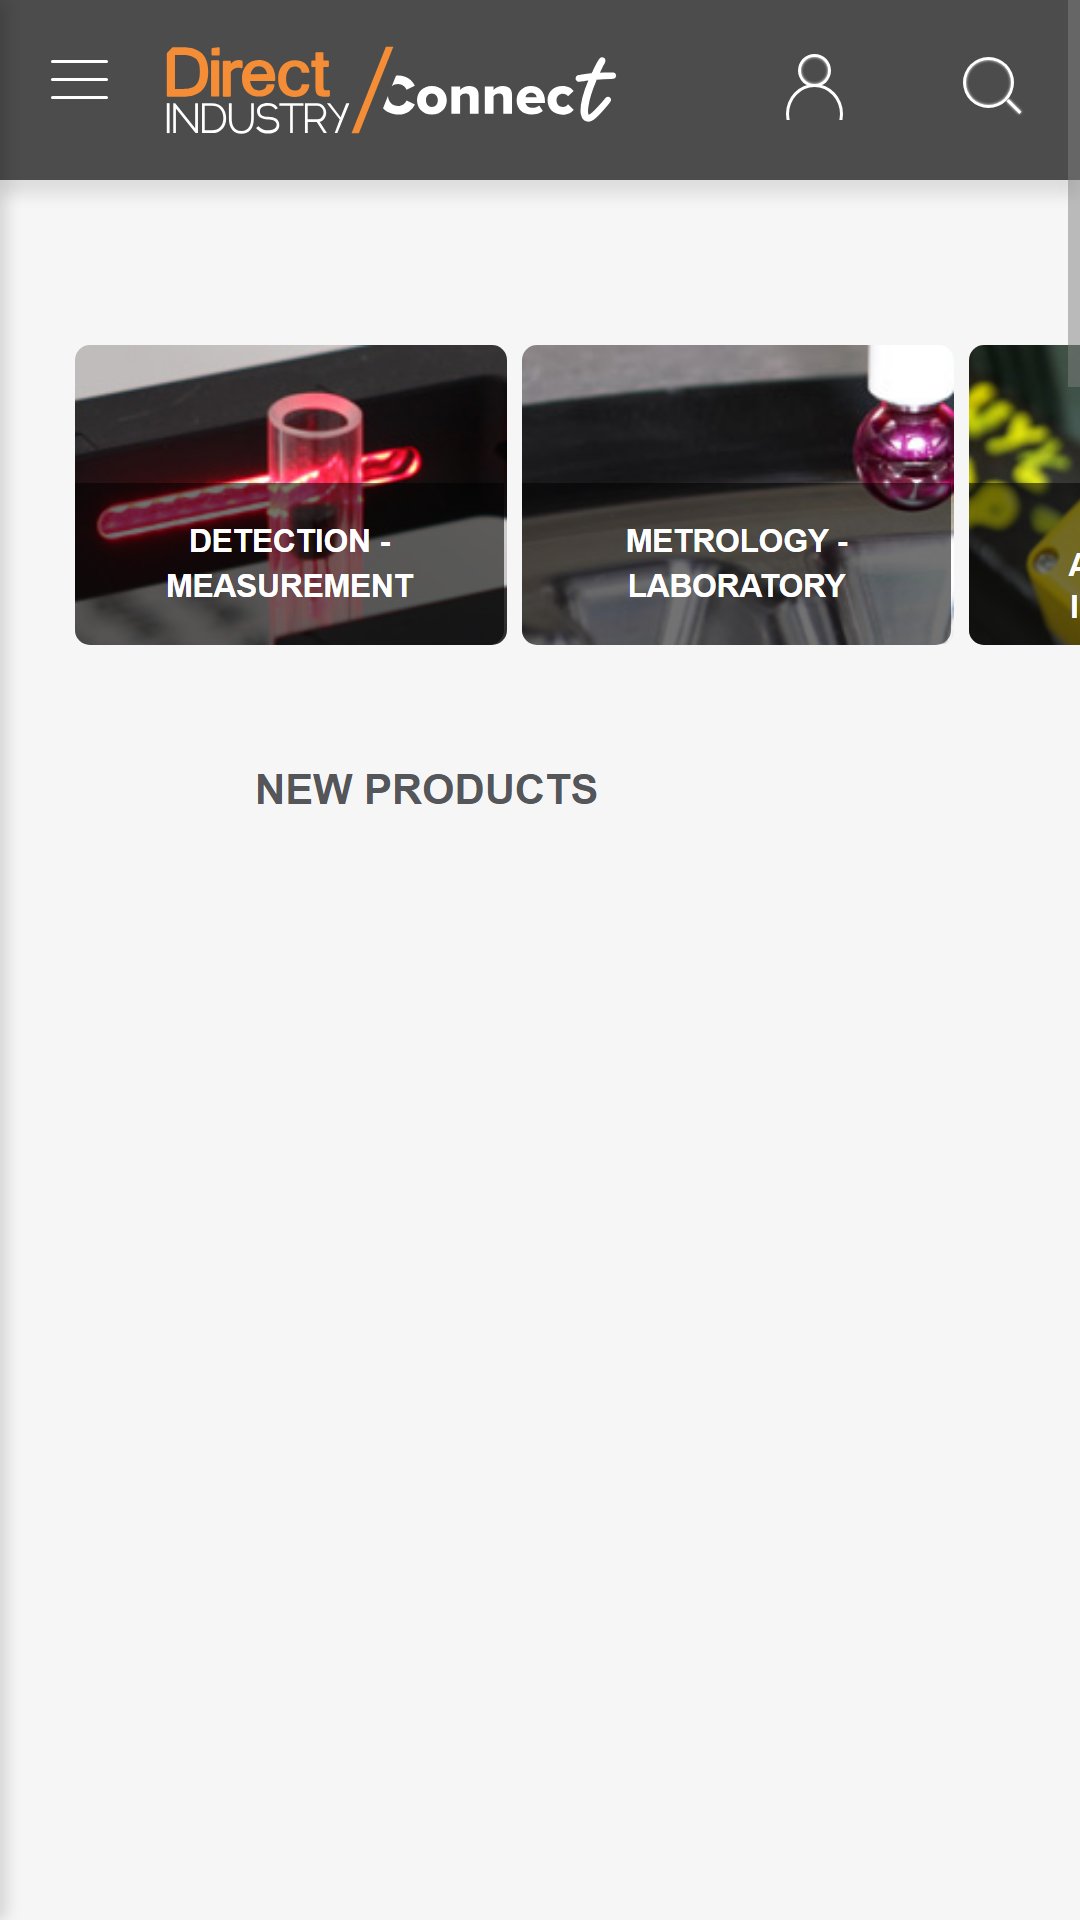This screenshot has width=1080, height=1920.
Task: Click the white INDUSTRY logo text
Action: [257, 118]
